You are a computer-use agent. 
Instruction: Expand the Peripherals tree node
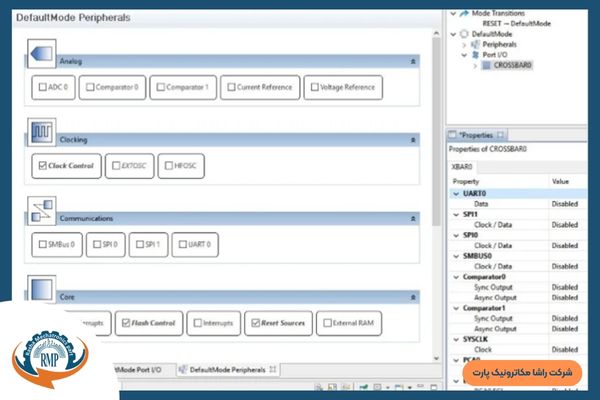[464, 45]
